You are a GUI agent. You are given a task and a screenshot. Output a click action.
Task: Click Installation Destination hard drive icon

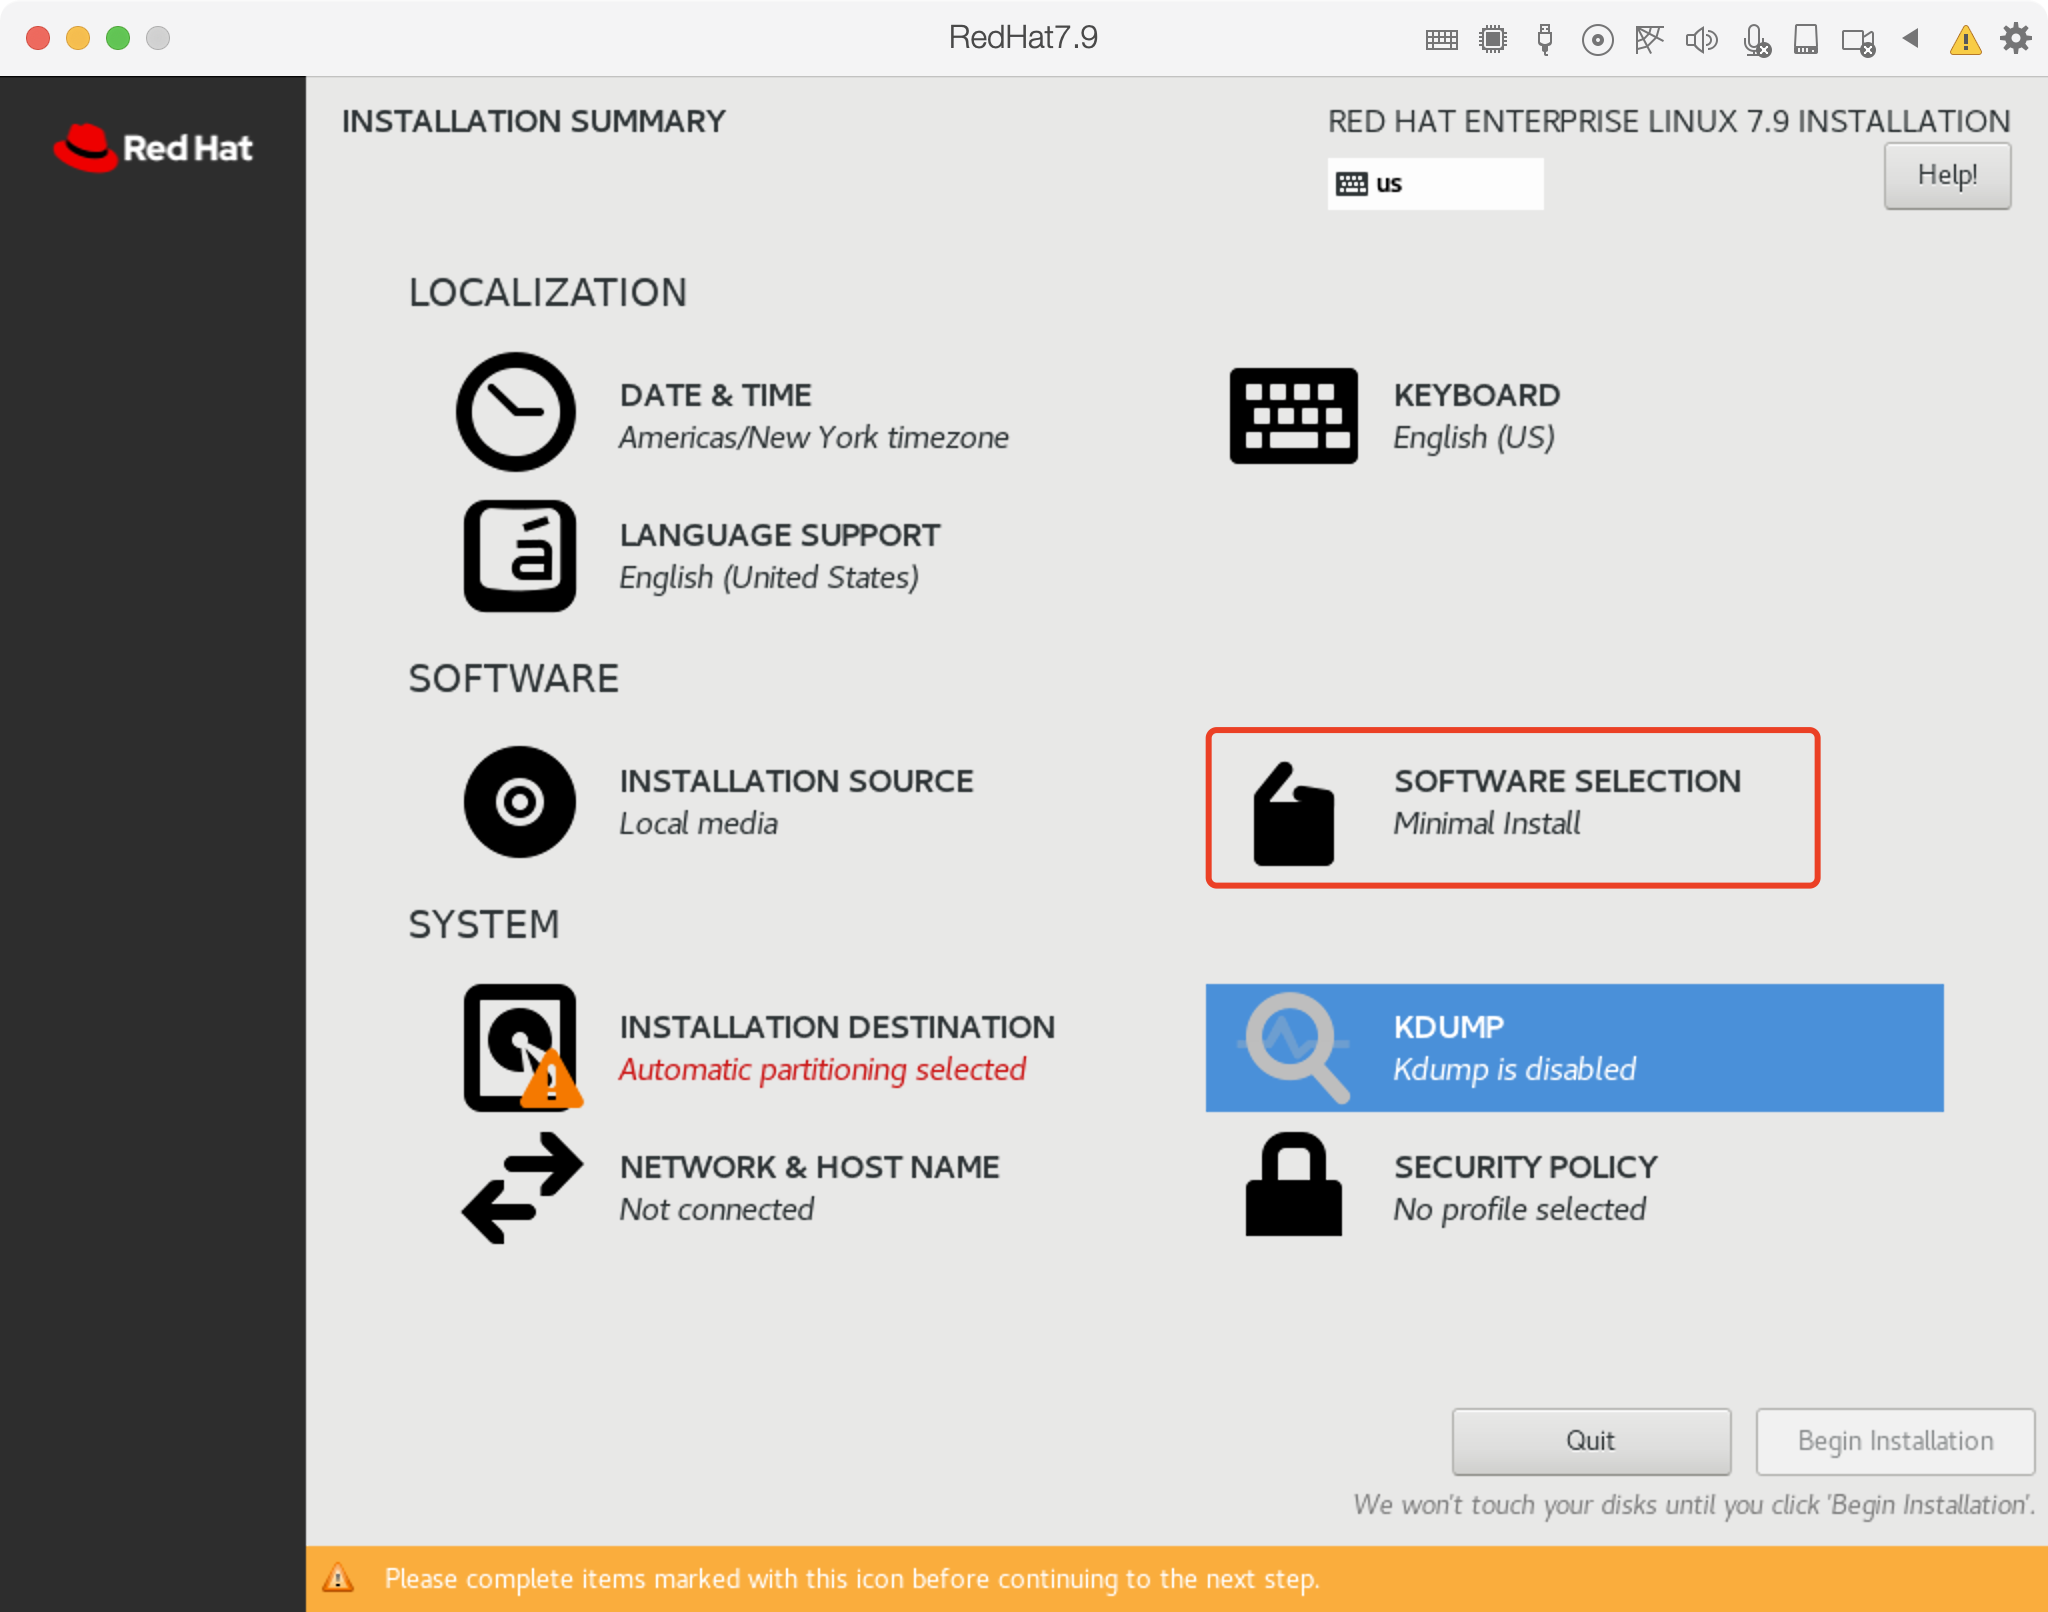tap(519, 1047)
